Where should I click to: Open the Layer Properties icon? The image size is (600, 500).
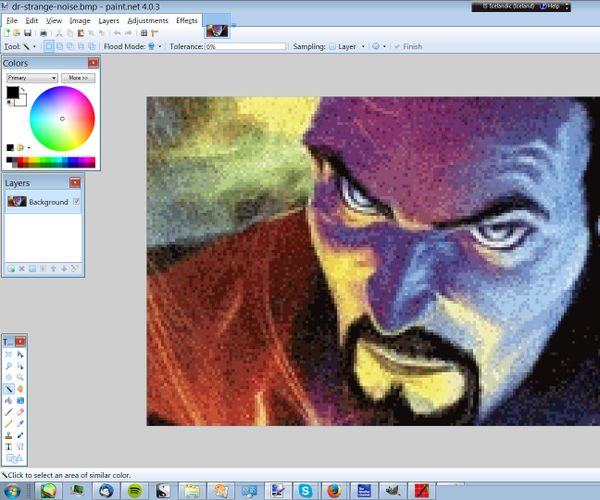pos(74,269)
